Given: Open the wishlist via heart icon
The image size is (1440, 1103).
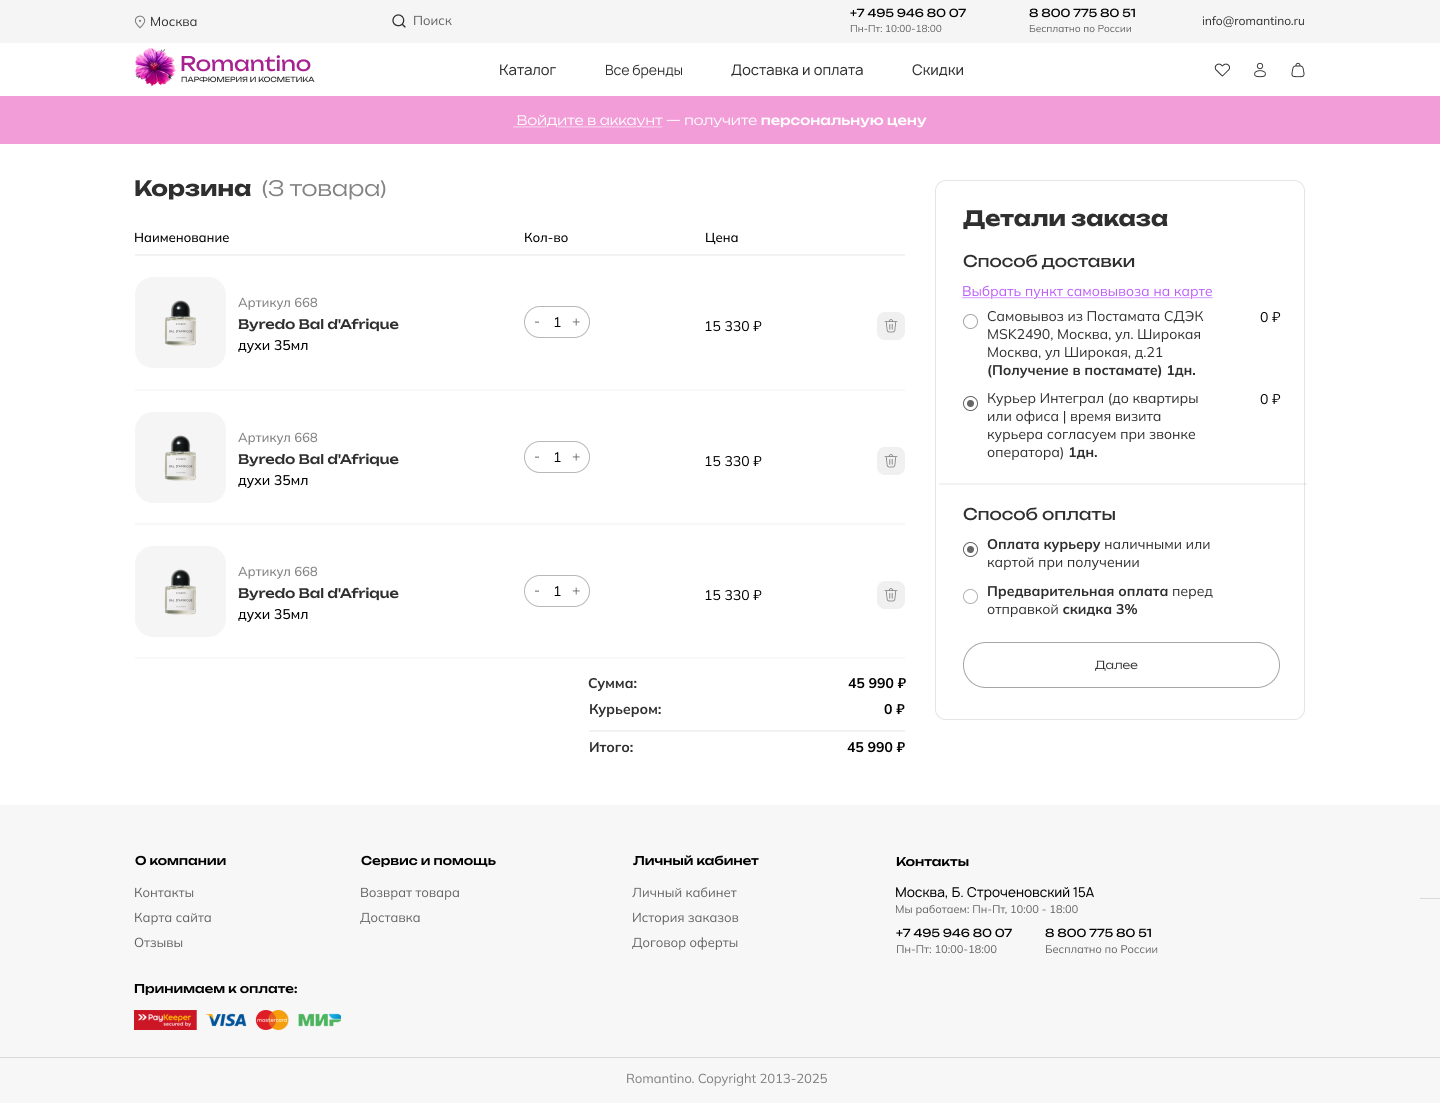Looking at the screenshot, I should 1222,70.
